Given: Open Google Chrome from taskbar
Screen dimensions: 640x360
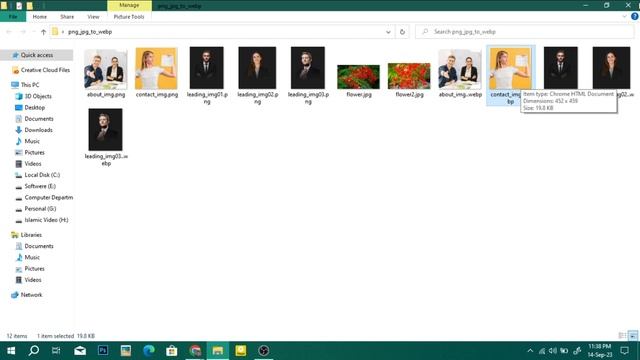Looking at the screenshot, I should pos(195,351).
